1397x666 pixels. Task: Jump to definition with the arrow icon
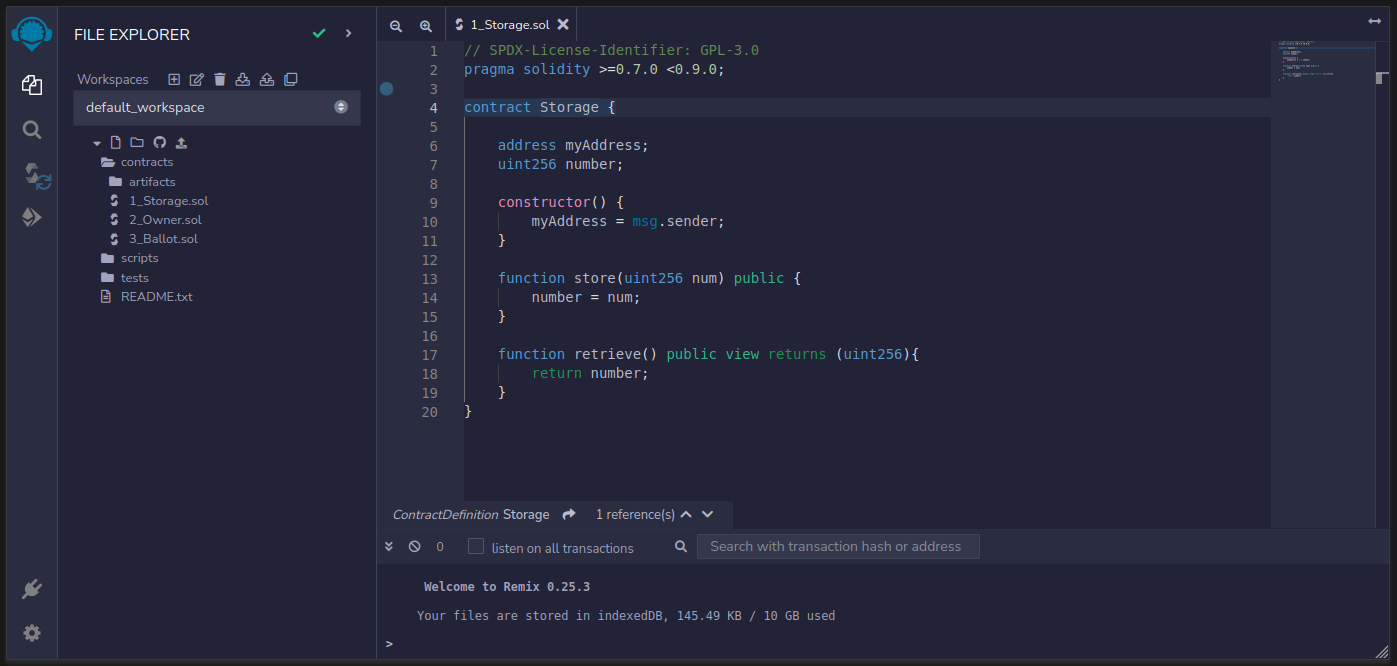569,514
